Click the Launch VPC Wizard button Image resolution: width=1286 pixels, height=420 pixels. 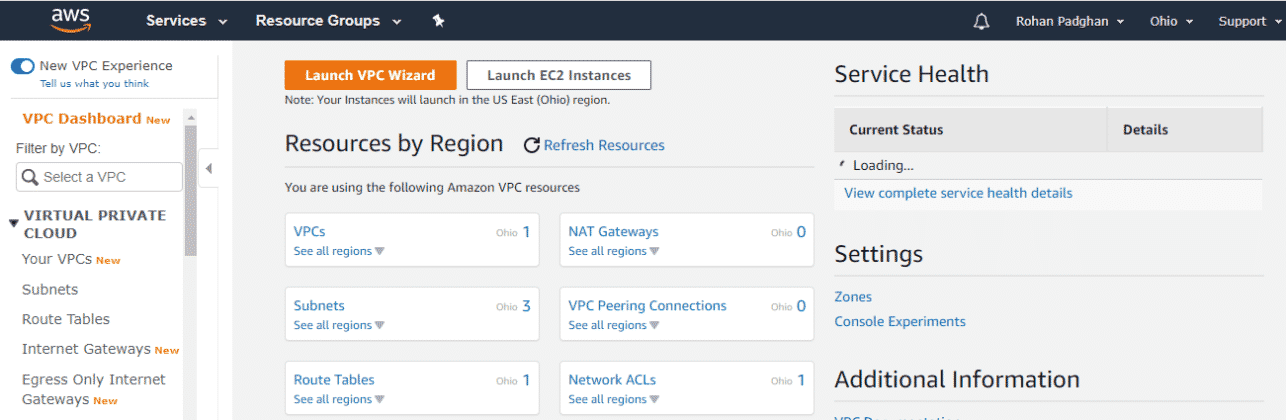coord(370,75)
